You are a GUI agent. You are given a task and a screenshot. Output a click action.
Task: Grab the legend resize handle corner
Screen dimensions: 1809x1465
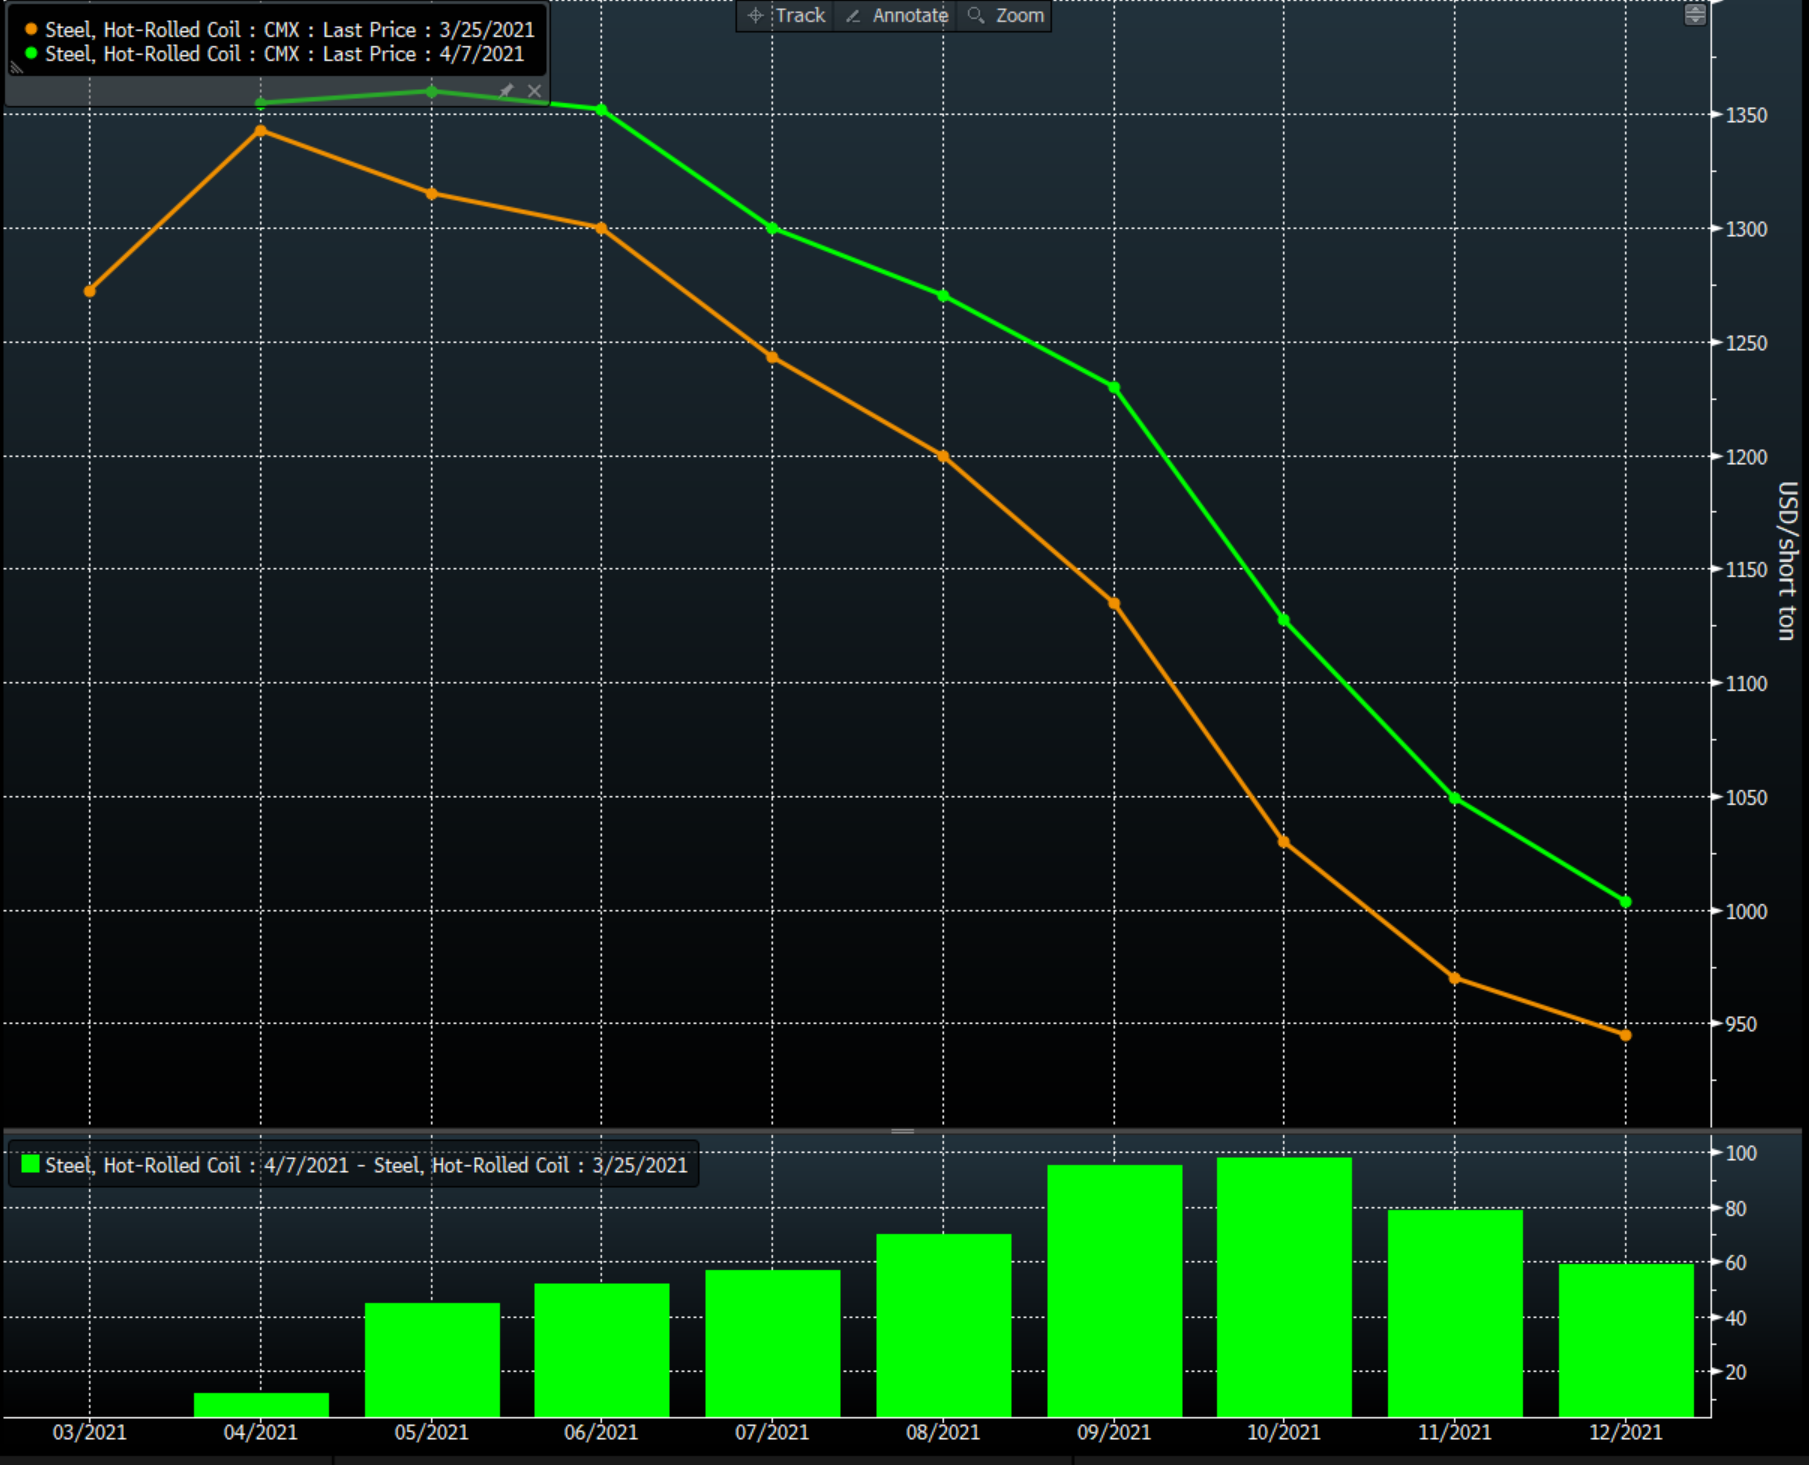16,68
